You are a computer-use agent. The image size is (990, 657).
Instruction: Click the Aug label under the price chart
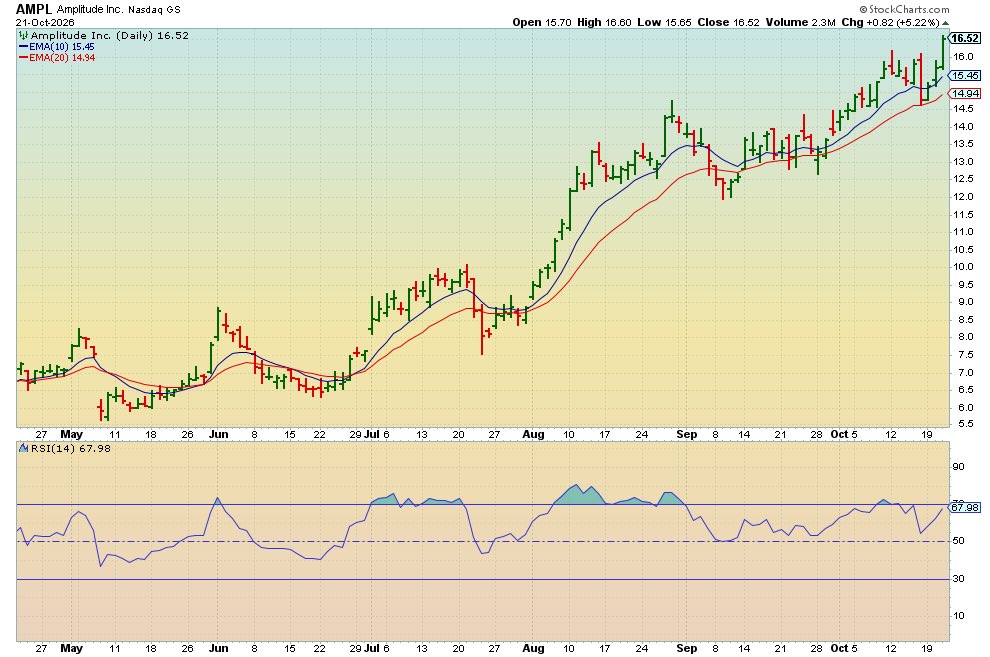pyautogui.click(x=534, y=434)
